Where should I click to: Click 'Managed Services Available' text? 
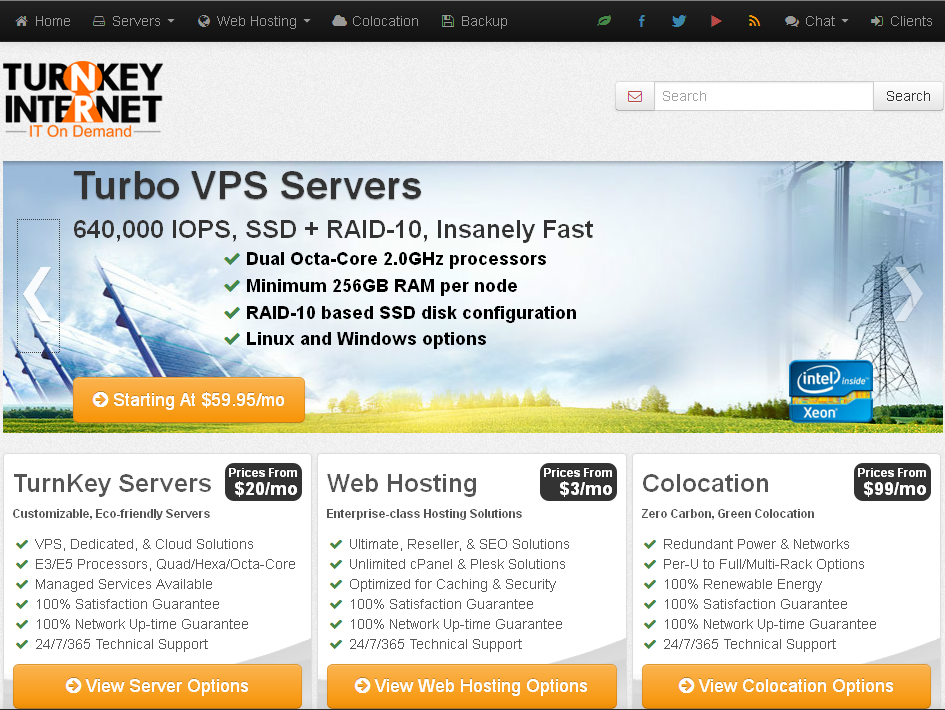pyautogui.click(x=124, y=584)
